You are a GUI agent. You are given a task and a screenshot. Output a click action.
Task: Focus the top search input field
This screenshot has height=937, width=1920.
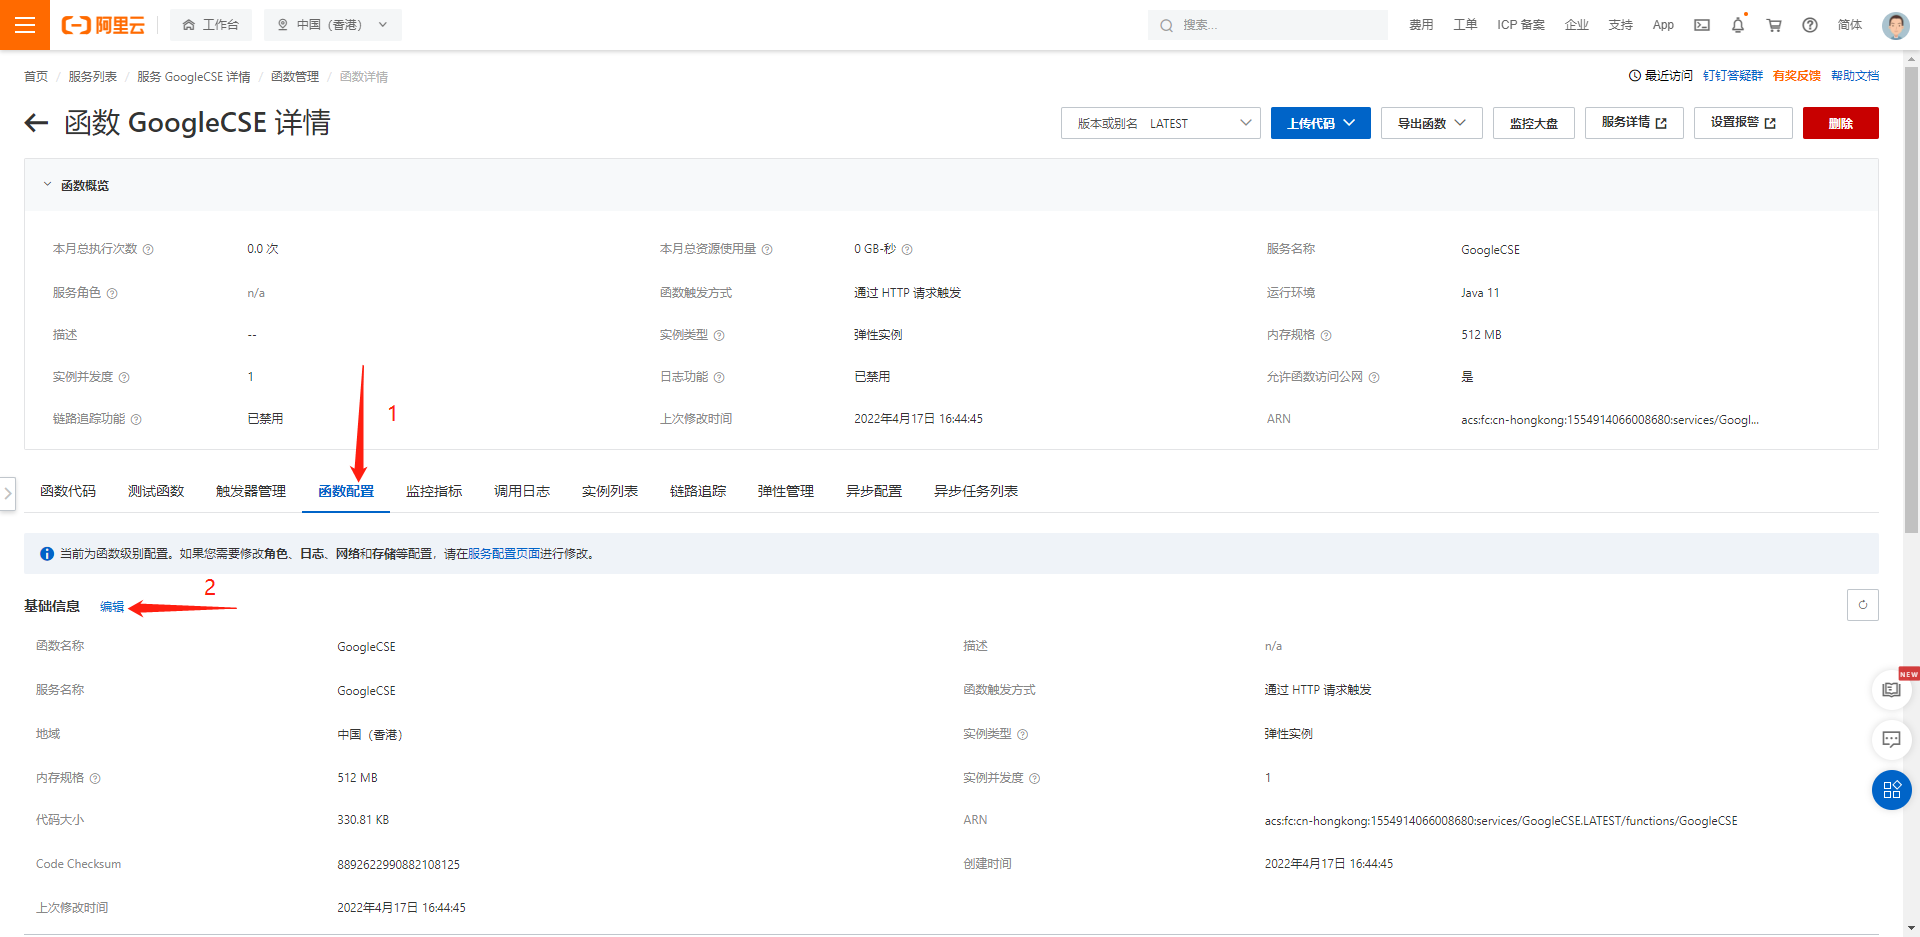click(1268, 25)
